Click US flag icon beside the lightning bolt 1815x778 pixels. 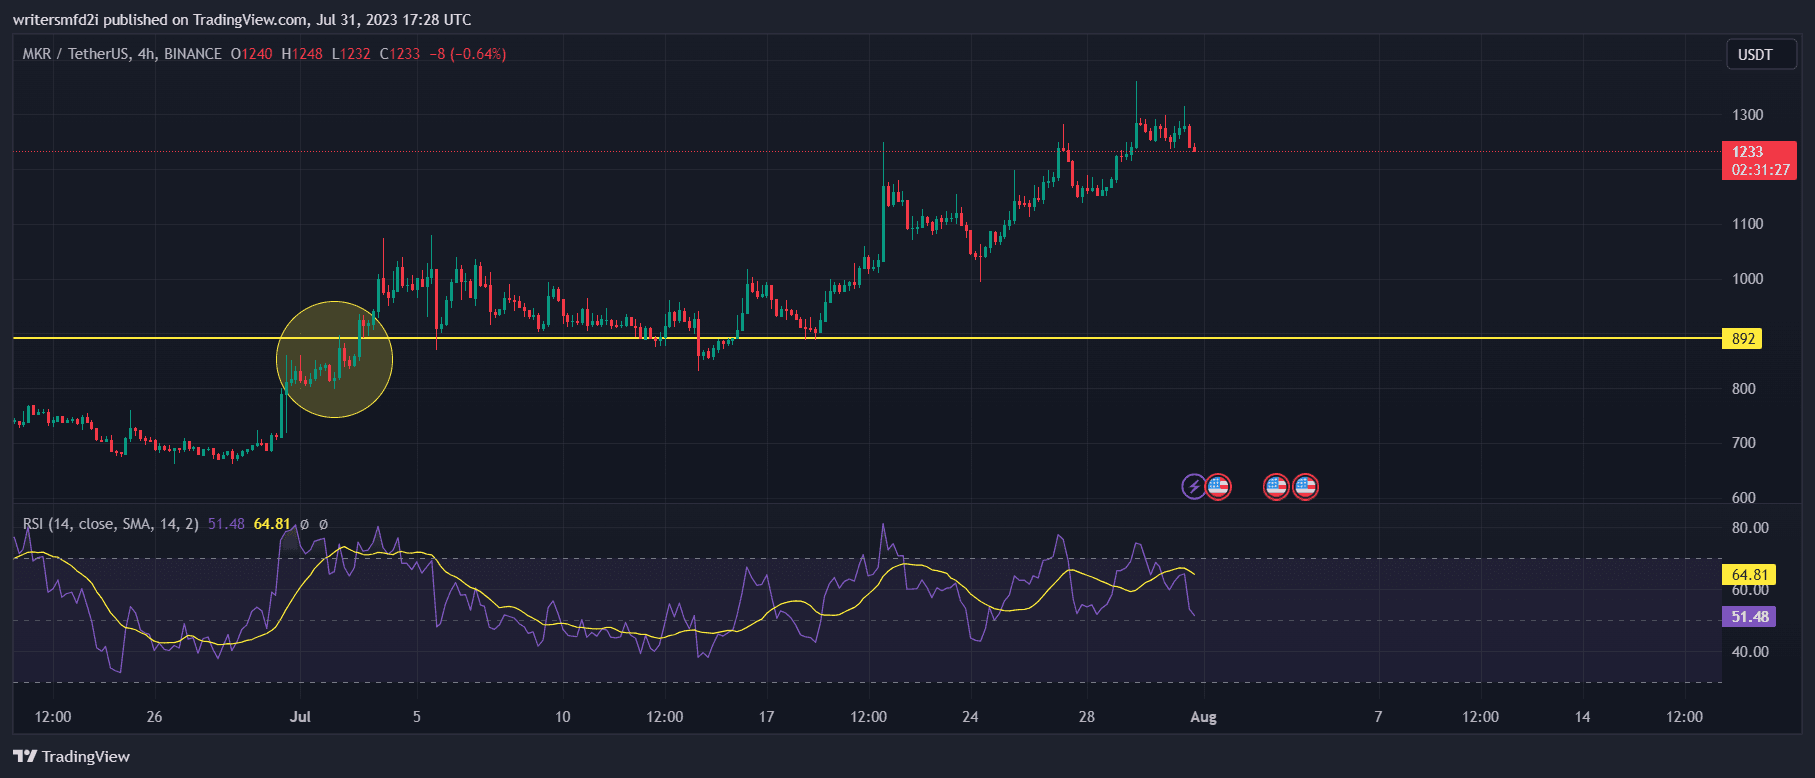[x=1218, y=487]
